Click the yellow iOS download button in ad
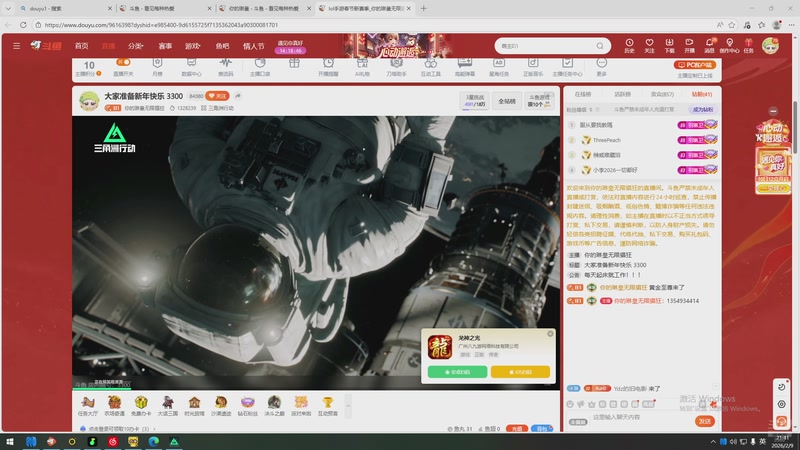 point(520,372)
